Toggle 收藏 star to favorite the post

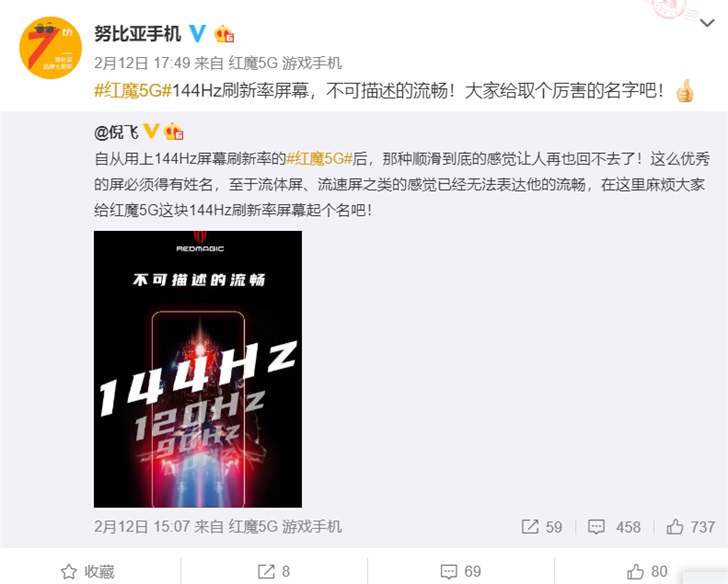point(88,571)
